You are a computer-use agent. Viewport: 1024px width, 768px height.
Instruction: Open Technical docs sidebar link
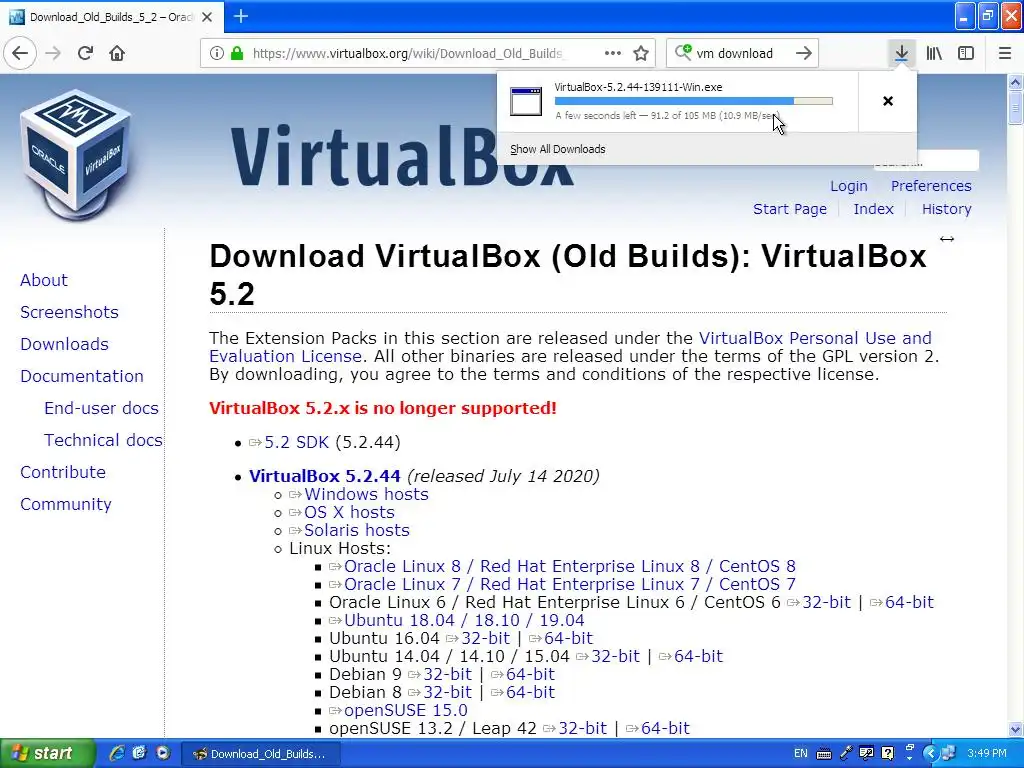(x=103, y=440)
